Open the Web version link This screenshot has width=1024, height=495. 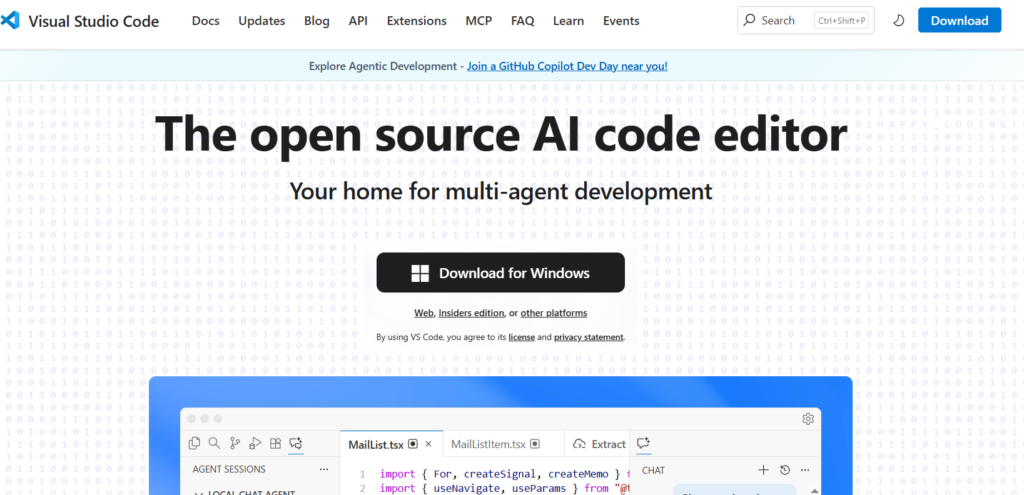point(424,313)
